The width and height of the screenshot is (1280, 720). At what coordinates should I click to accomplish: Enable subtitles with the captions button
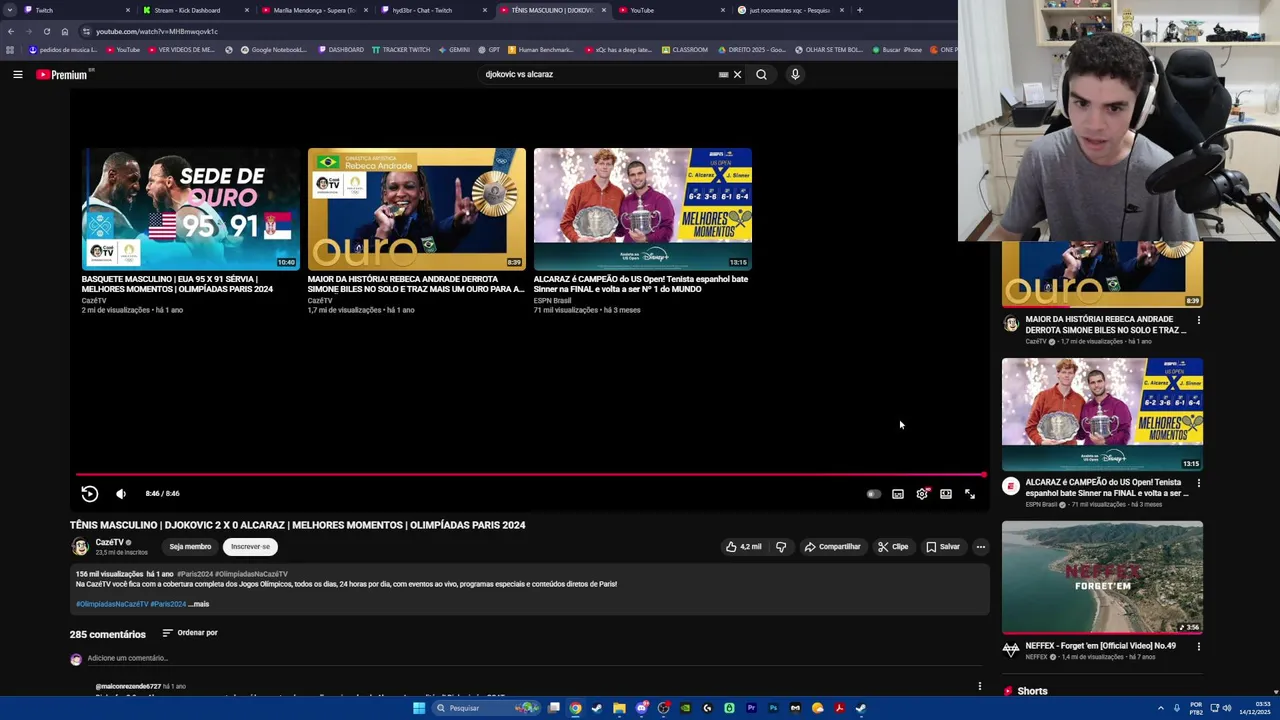(898, 494)
